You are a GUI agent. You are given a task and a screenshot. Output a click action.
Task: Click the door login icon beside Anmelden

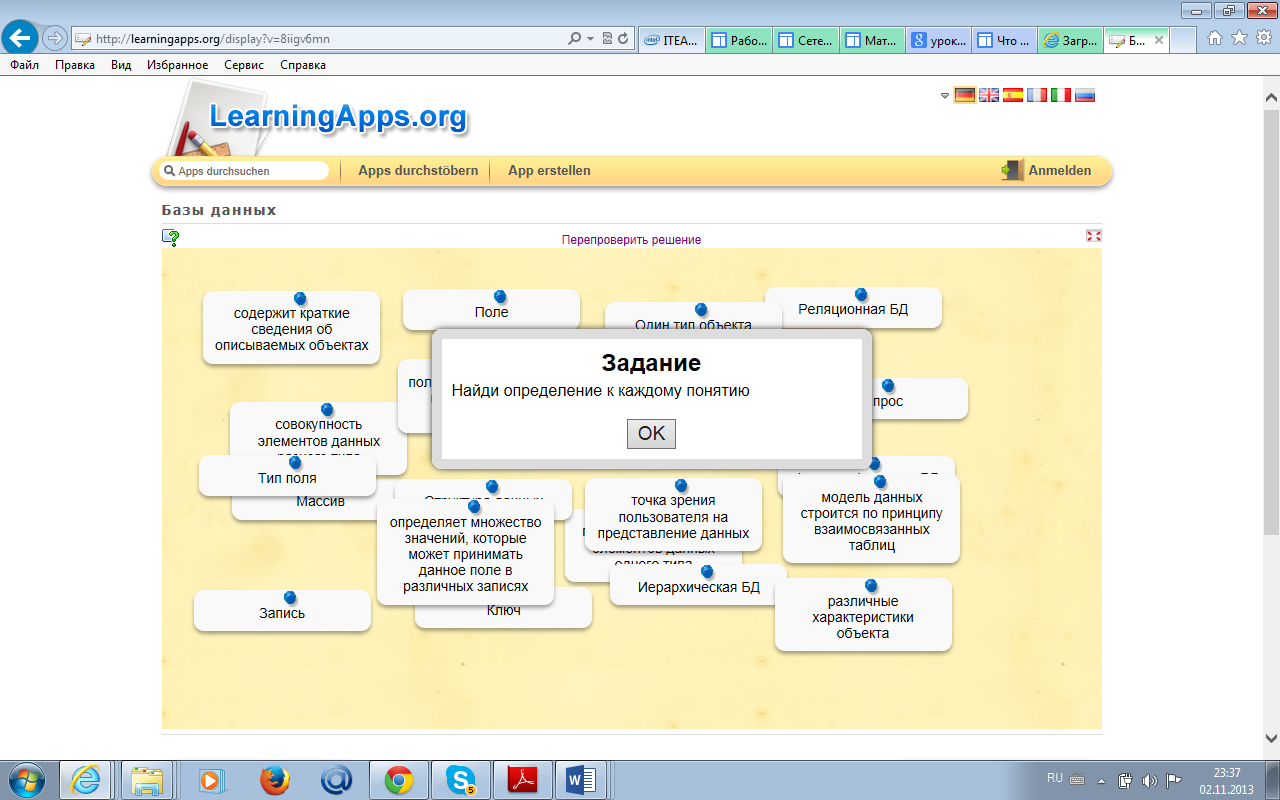click(1013, 170)
